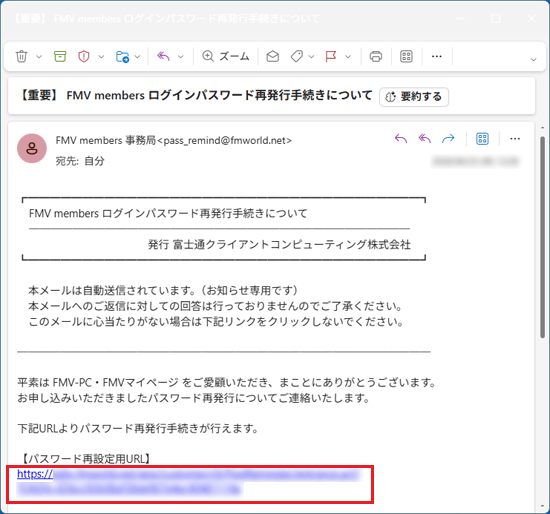The width and height of the screenshot is (550, 514).
Task: Click 発行 富士通クライアントコンピューティング株式会社 text
Action: click(x=279, y=244)
